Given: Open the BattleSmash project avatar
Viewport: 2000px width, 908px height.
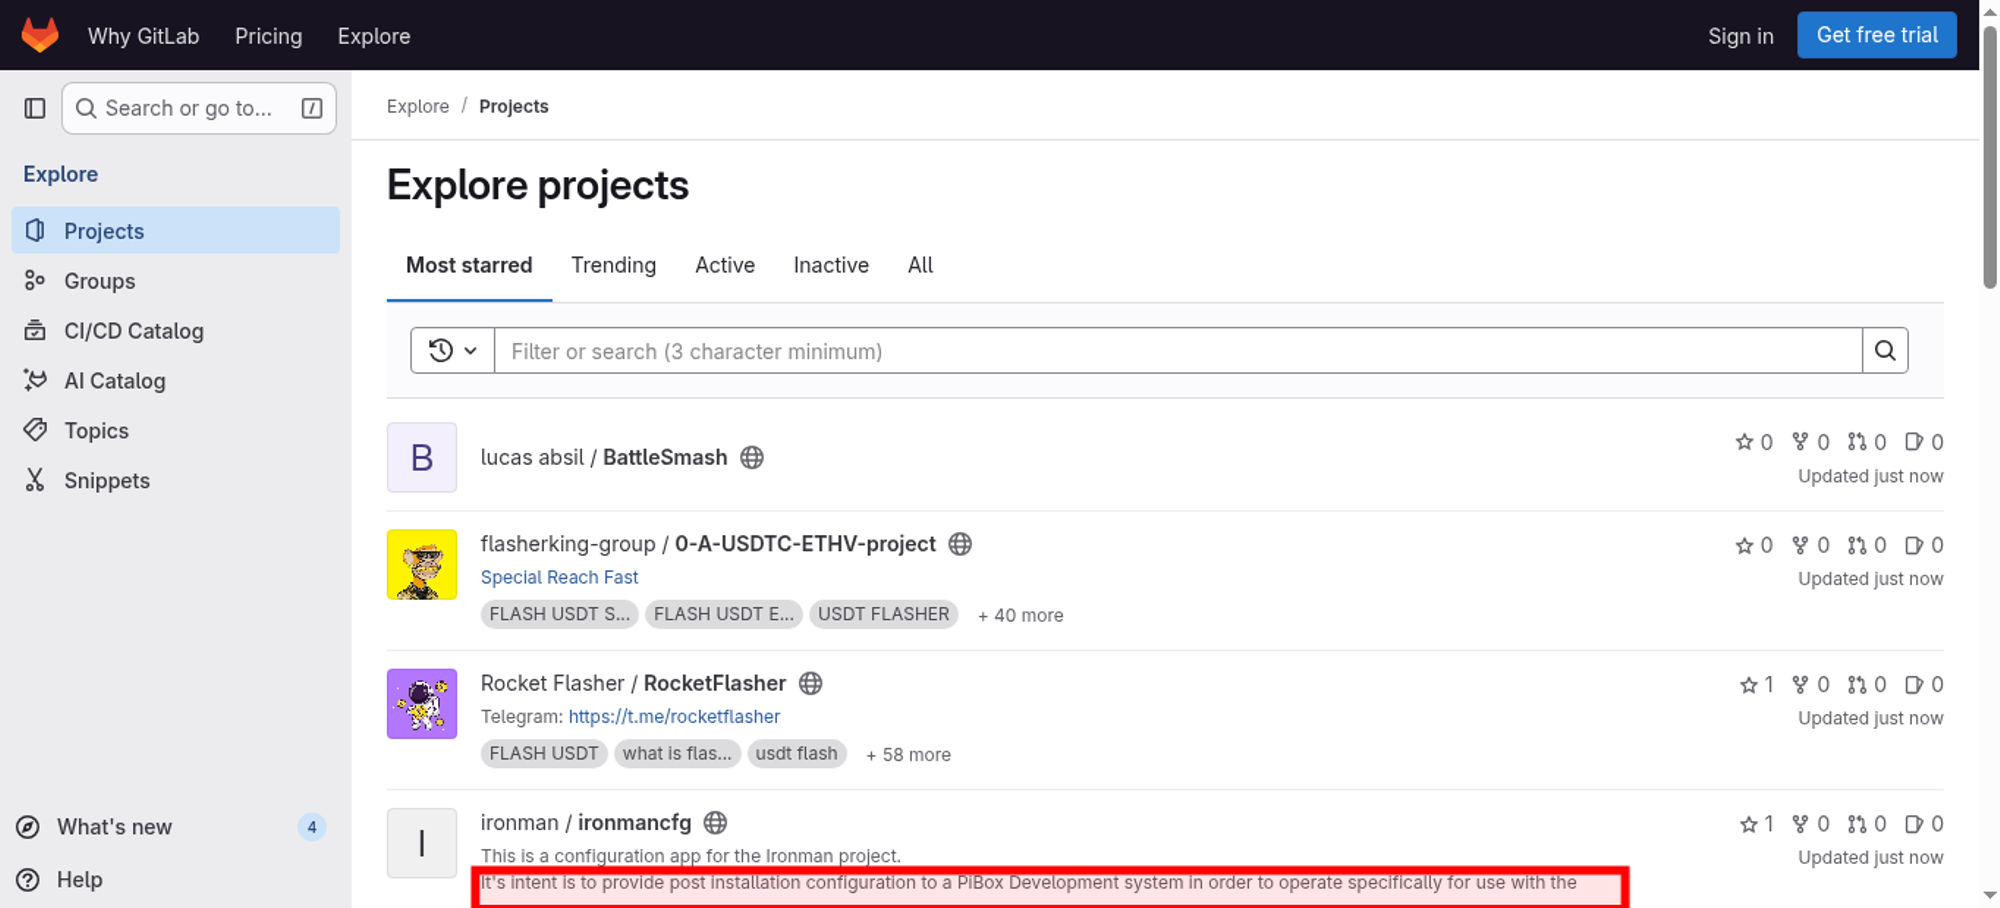Looking at the screenshot, I should (x=422, y=458).
